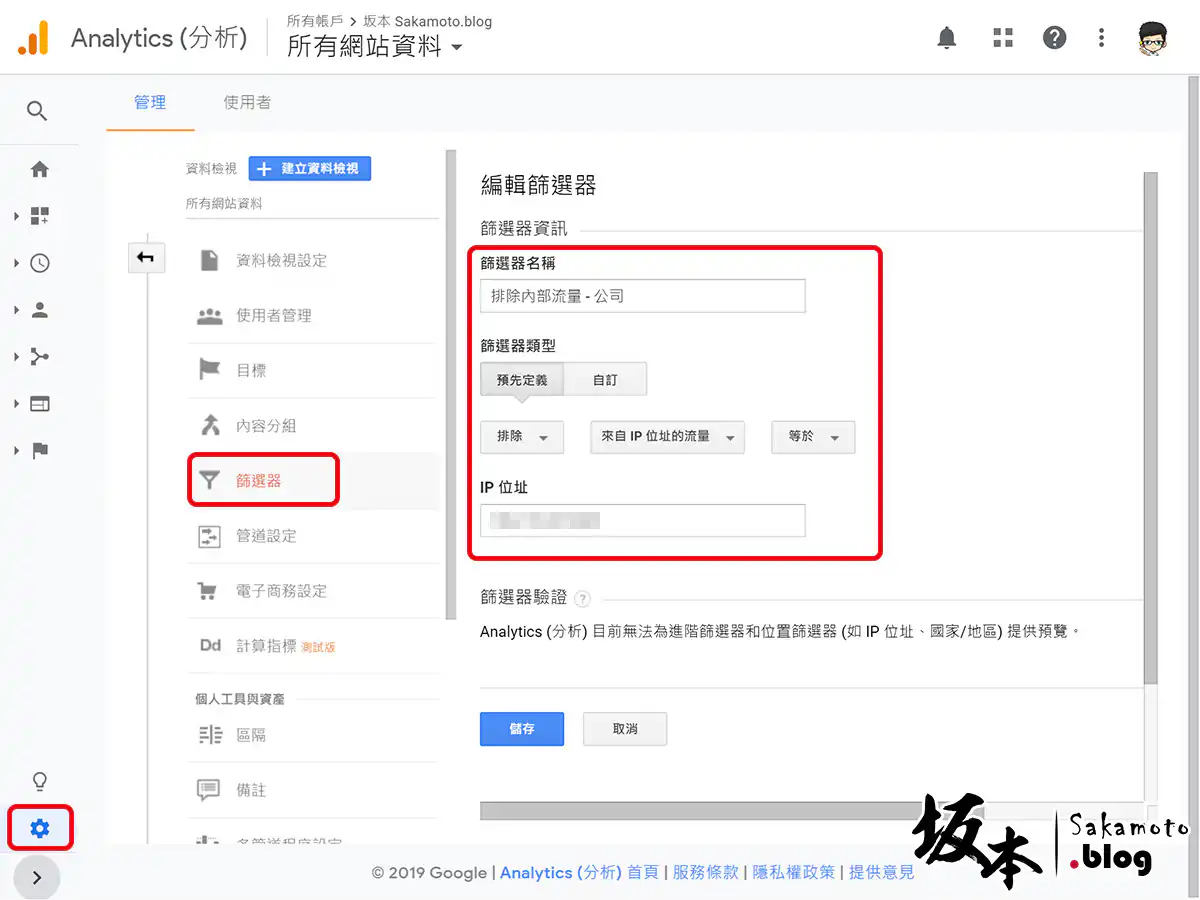Screen dimensions: 1200x900
Task: Open the 等於 expression dropdown
Action: 812,437
